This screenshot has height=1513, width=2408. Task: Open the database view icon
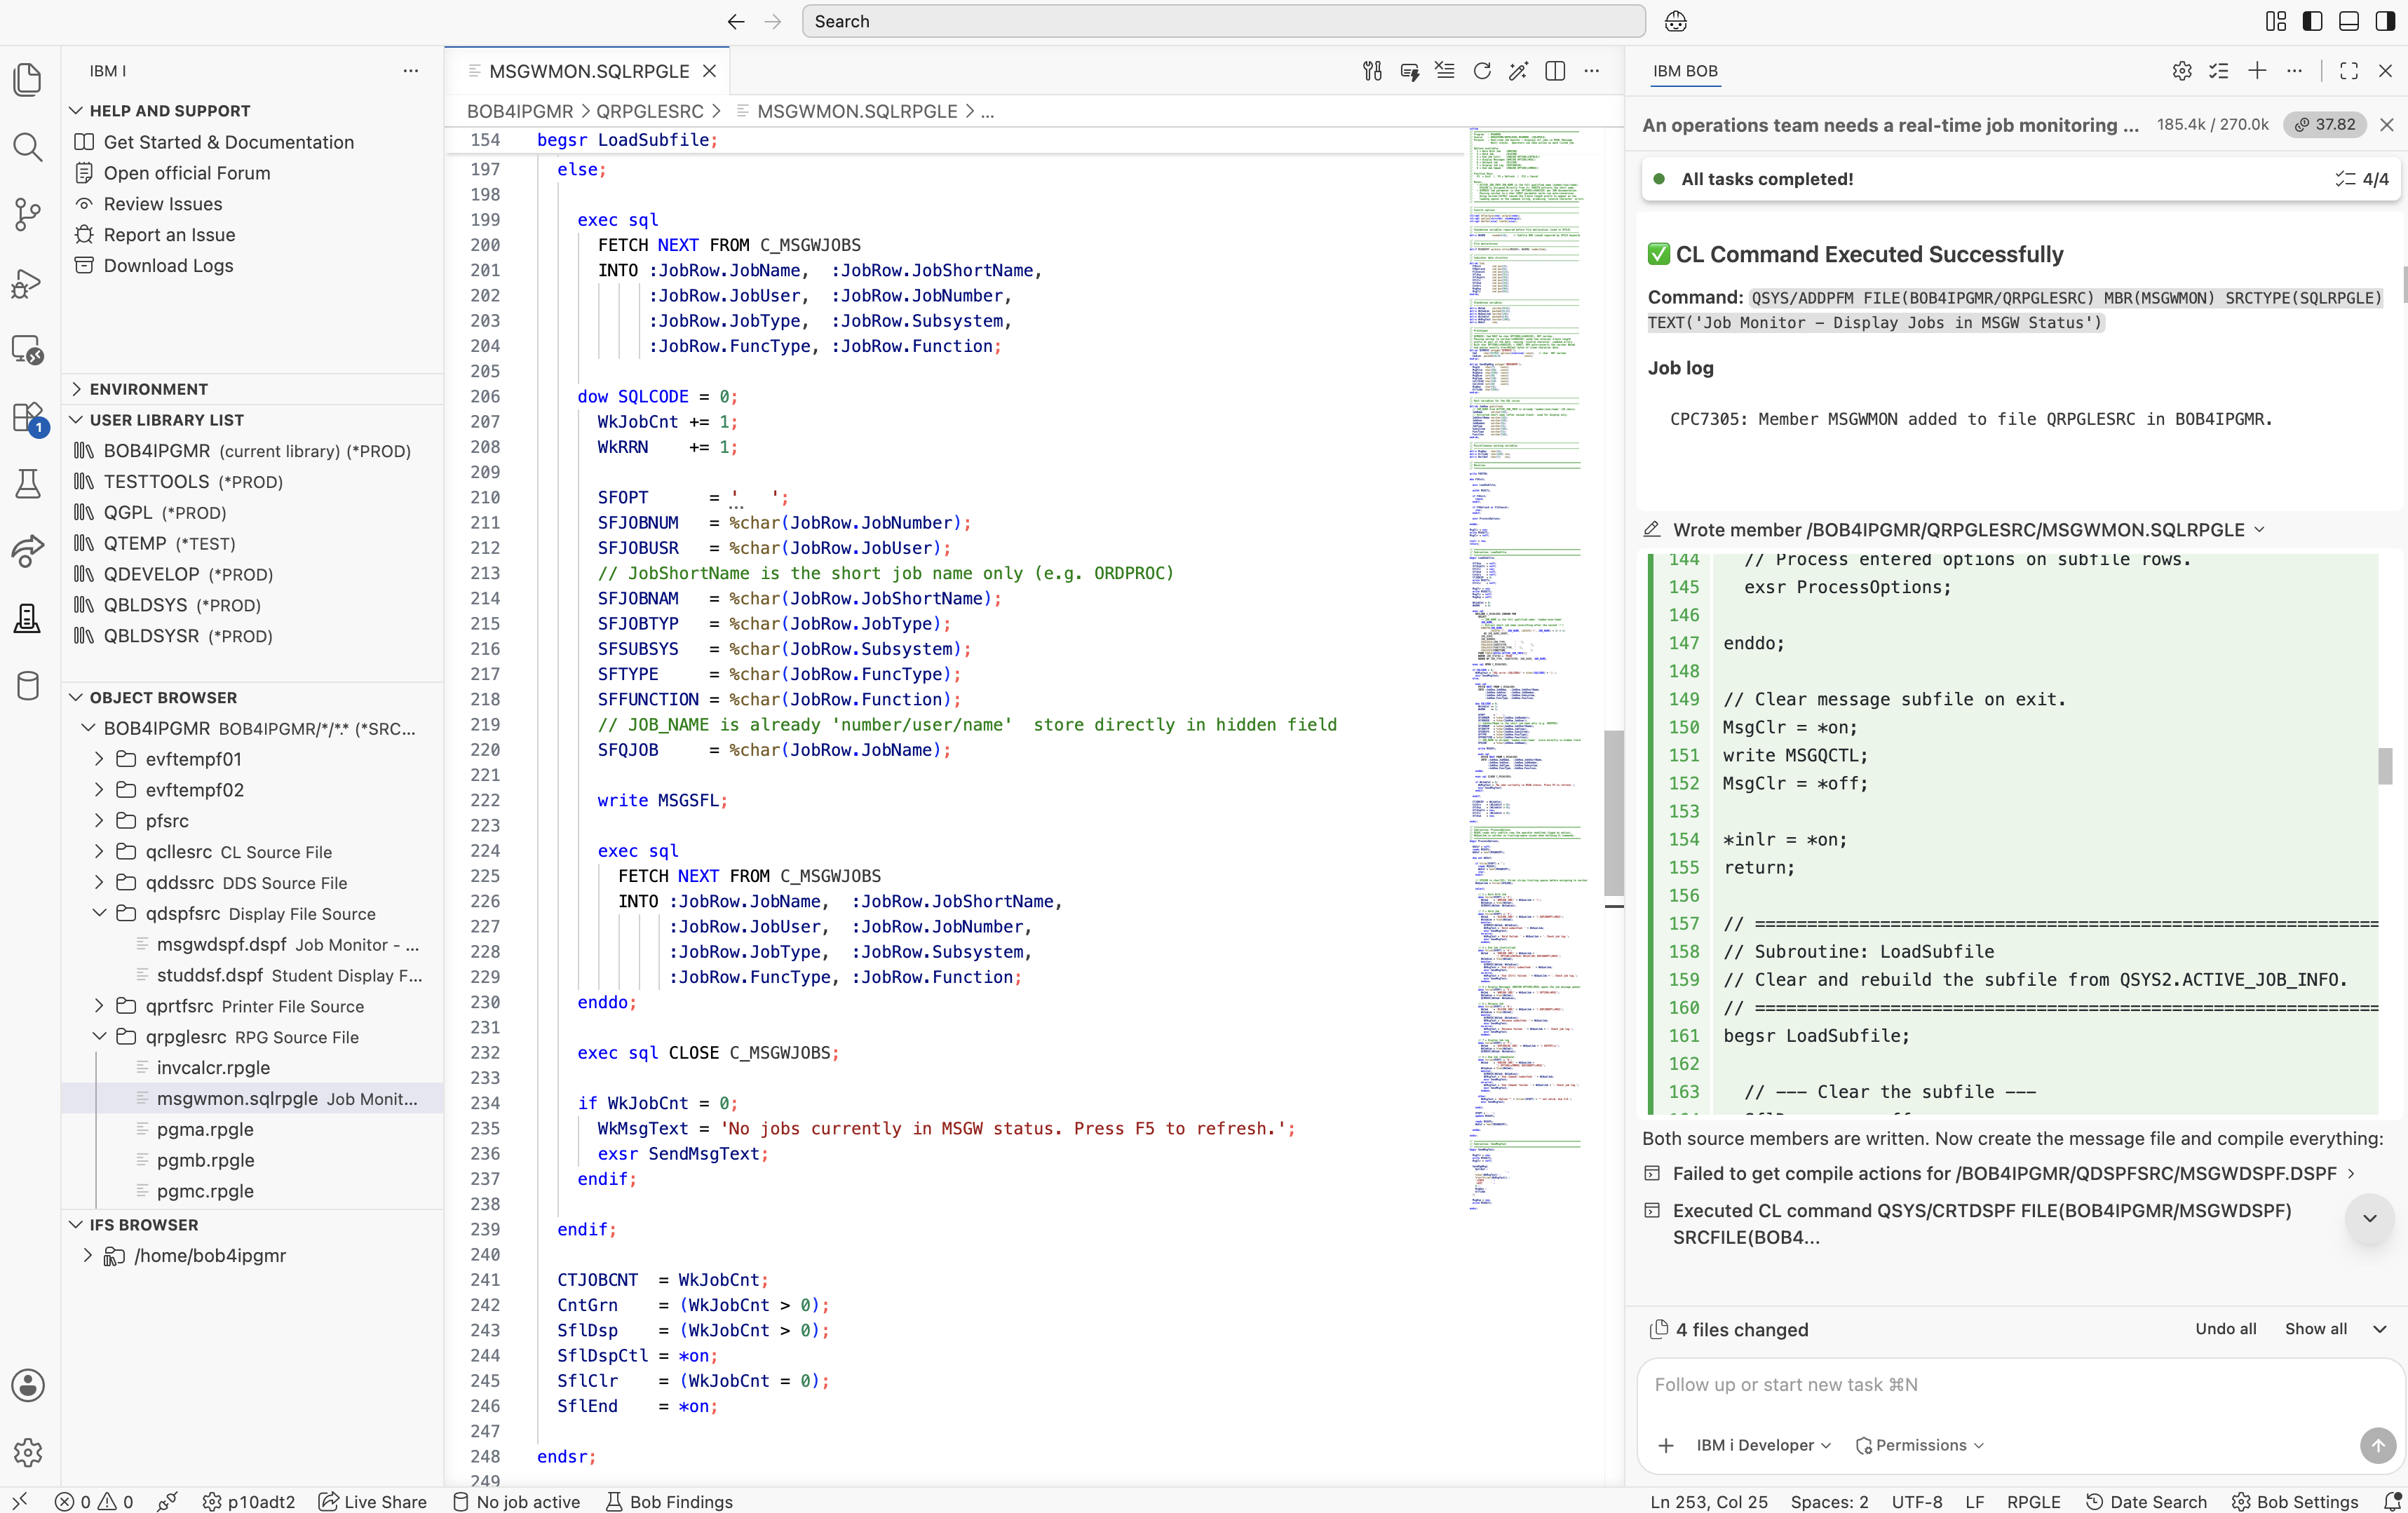[x=28, y=686]
